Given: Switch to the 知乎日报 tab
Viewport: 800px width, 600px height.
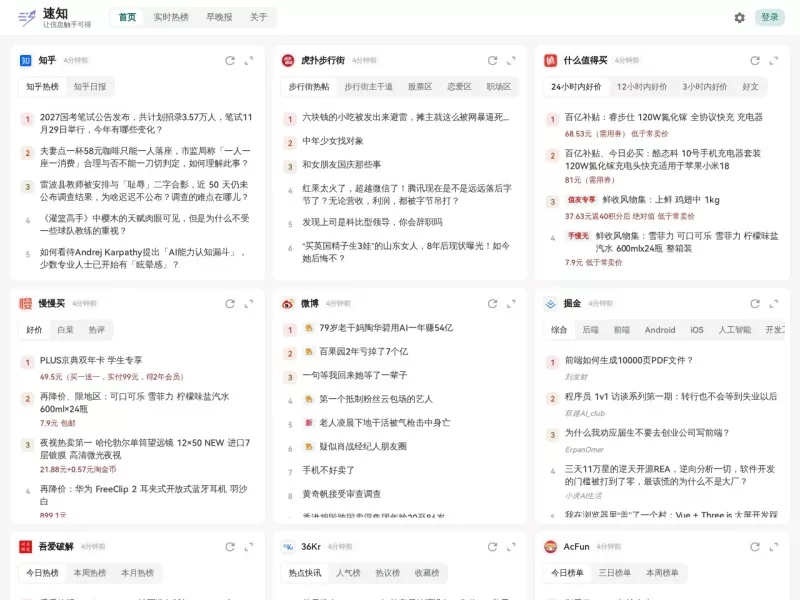Looking at the screenshot, I should (90, 87).
